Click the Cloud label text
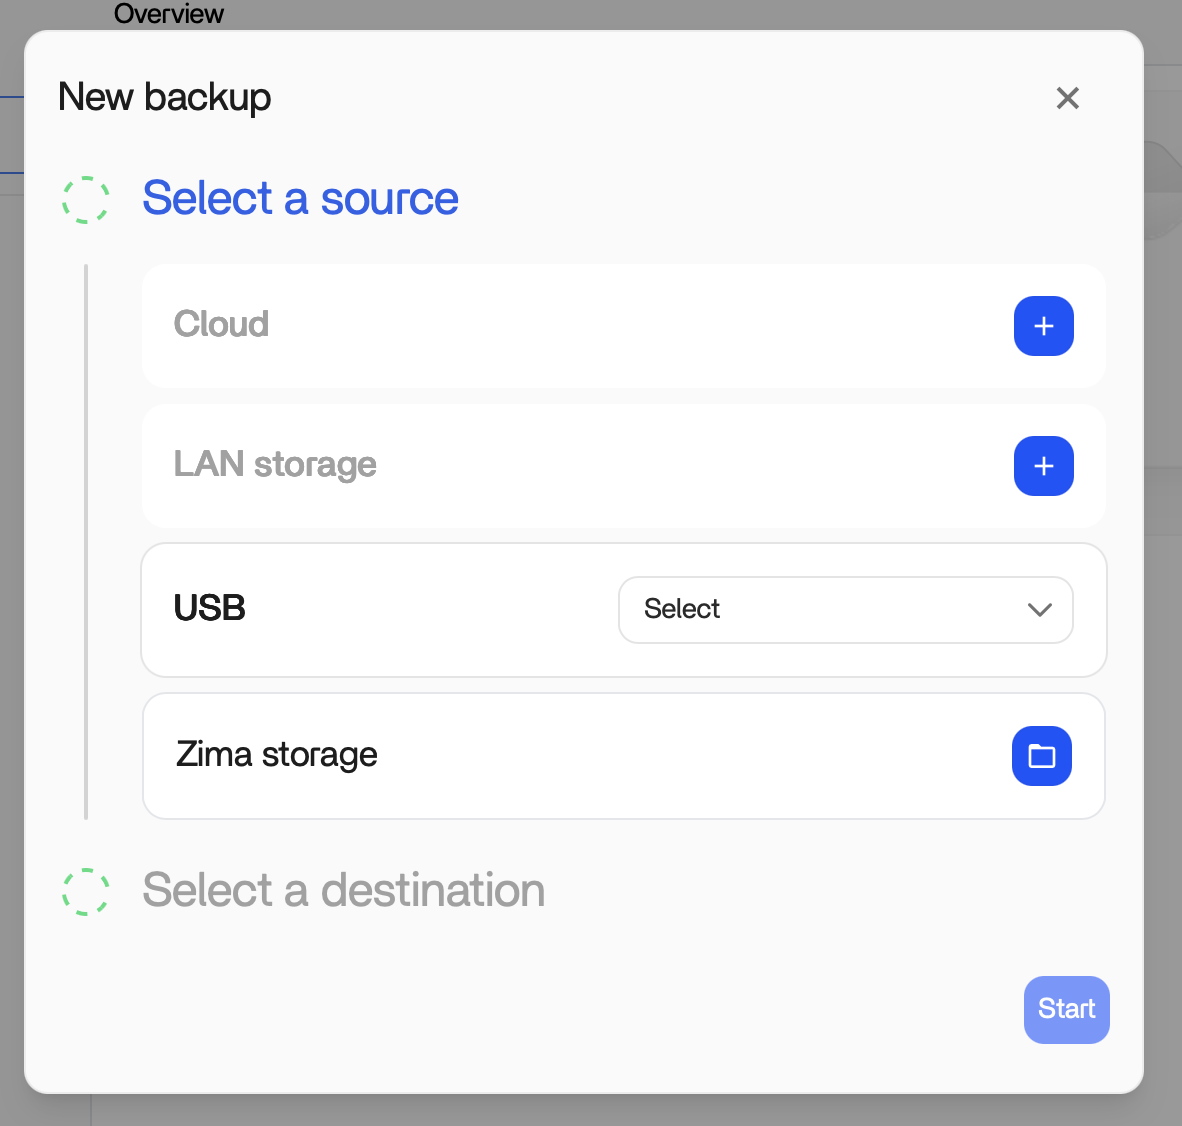Image resolution: width=1182 pixels, height=1126 pixels. 221,324
